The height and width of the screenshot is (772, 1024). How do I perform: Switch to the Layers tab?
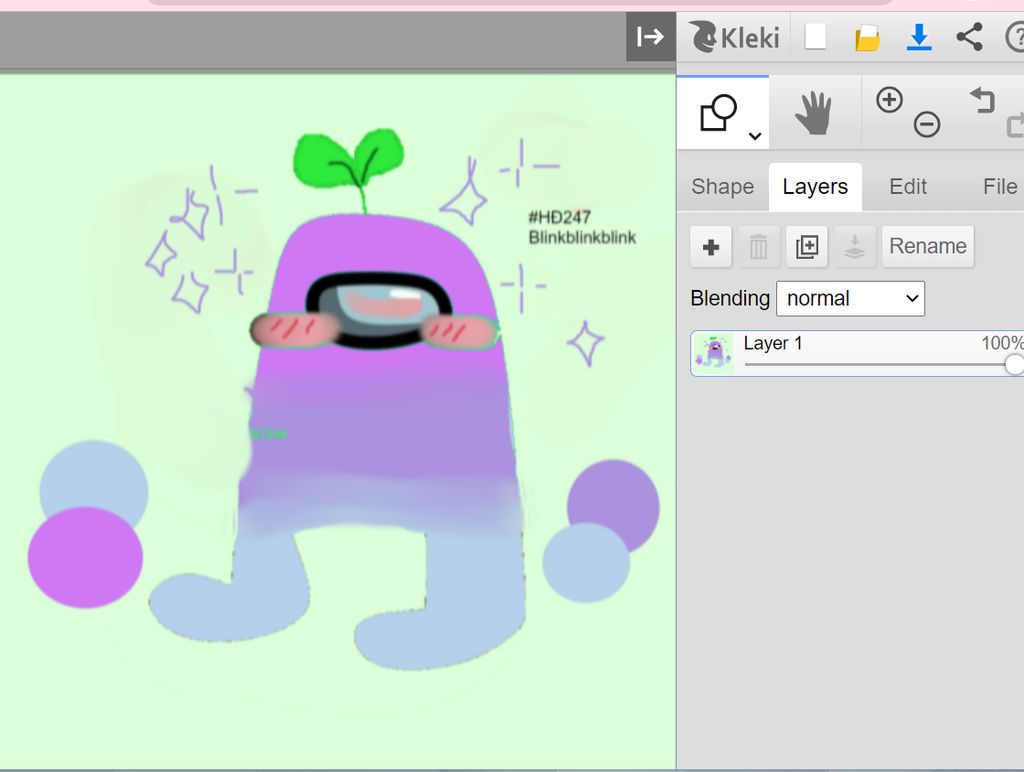[815, 187]
